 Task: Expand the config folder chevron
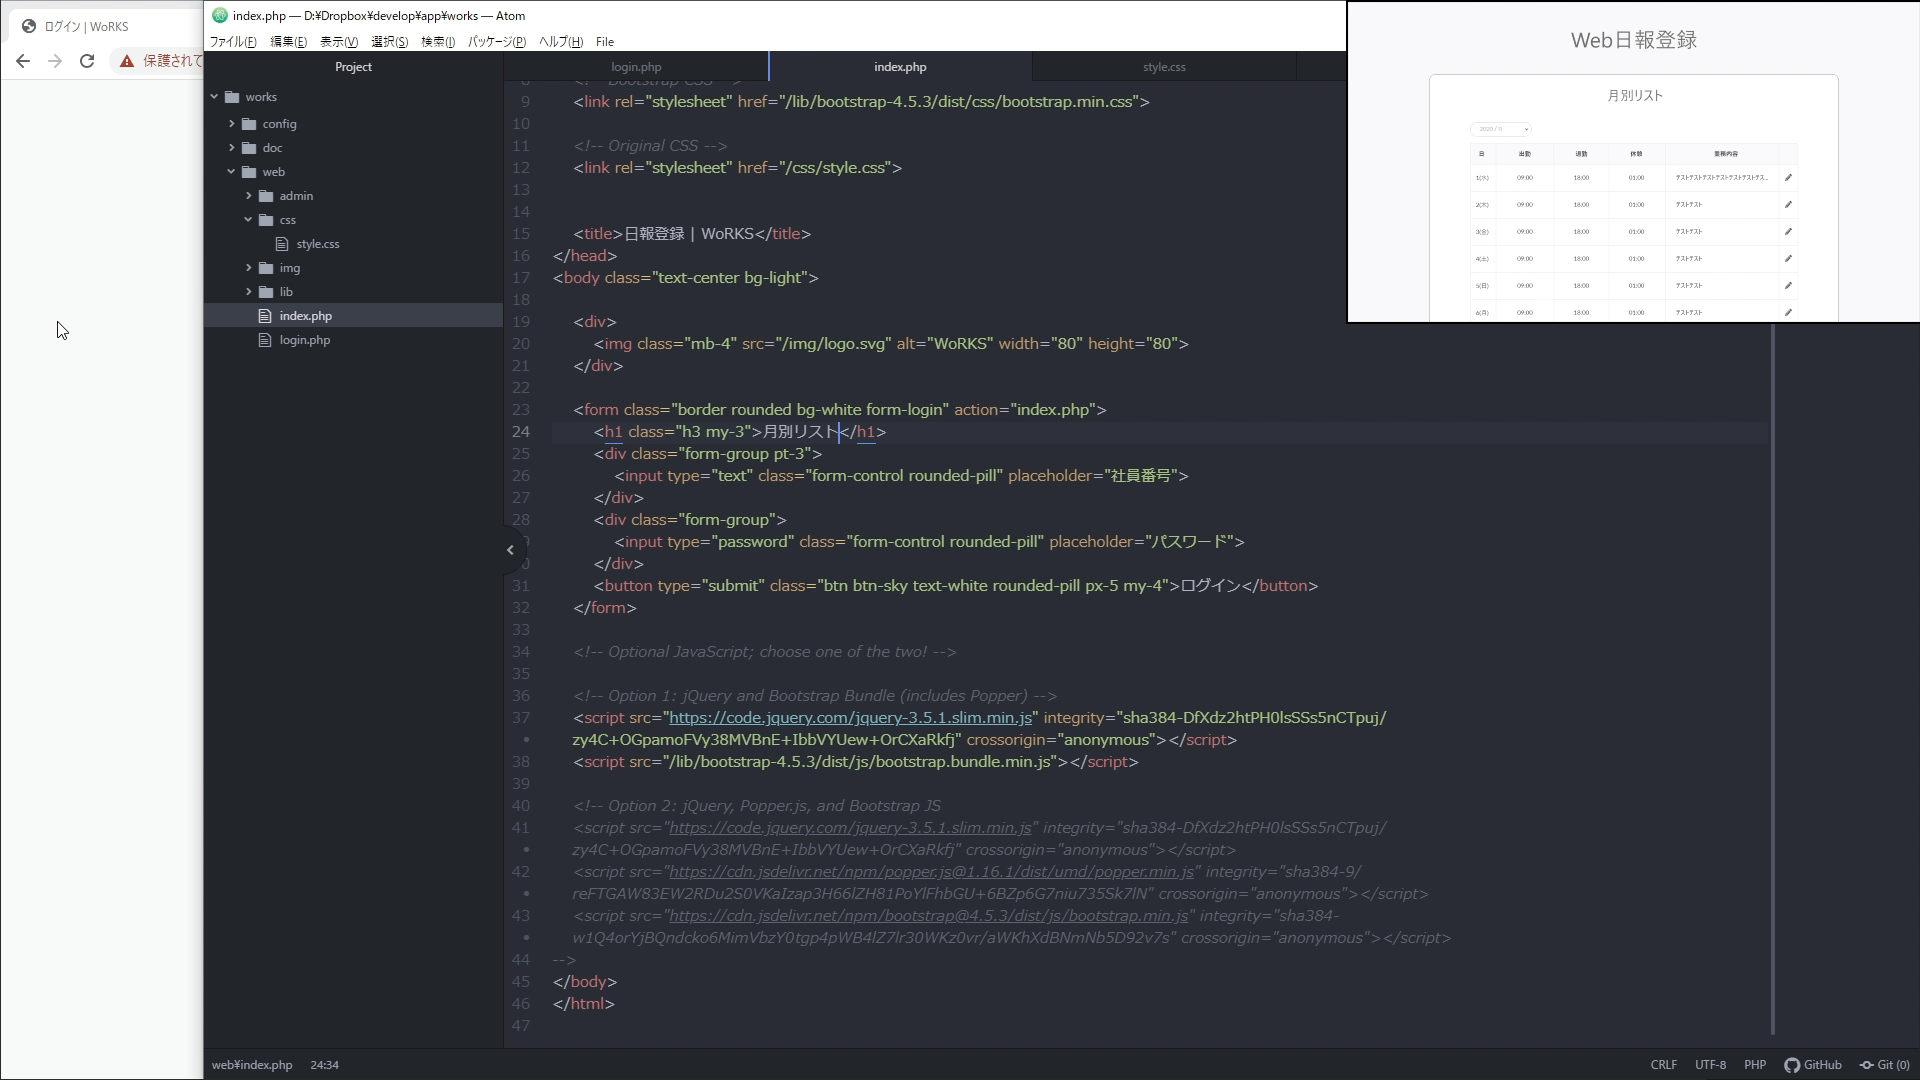tap(232, 124)
